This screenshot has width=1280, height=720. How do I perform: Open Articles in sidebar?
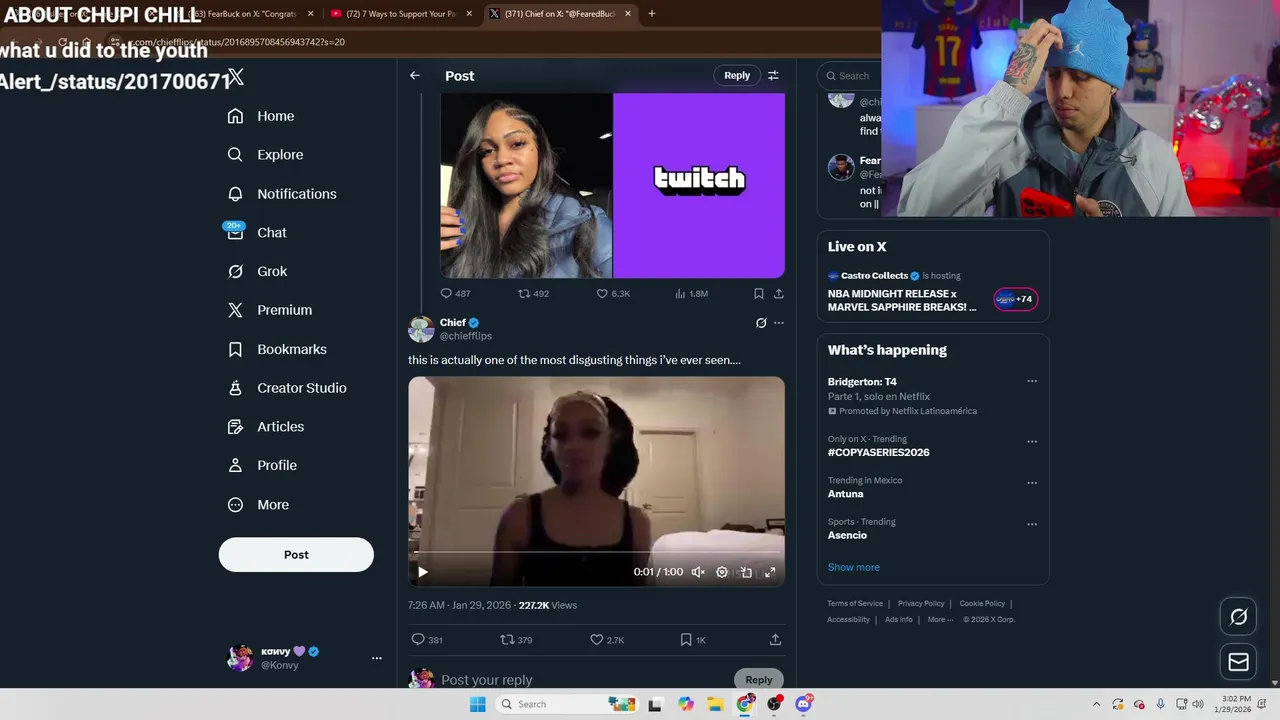(266, 427)
